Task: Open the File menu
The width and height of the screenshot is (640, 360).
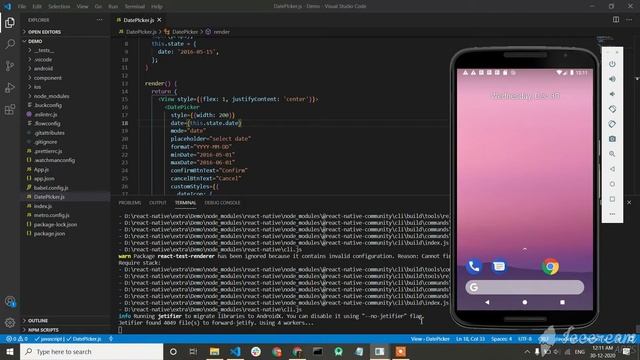Action: tap(22, 7)
